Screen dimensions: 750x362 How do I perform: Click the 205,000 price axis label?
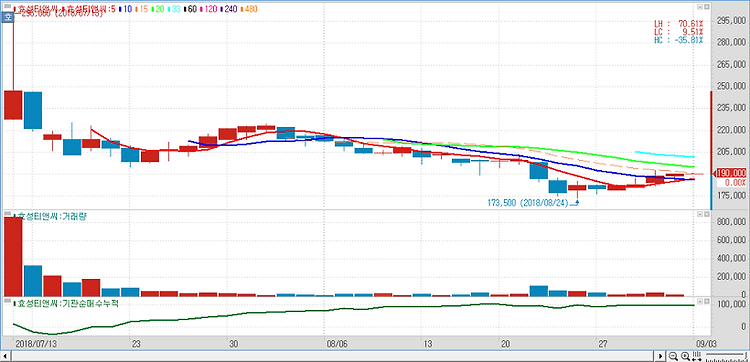point(731,152)
